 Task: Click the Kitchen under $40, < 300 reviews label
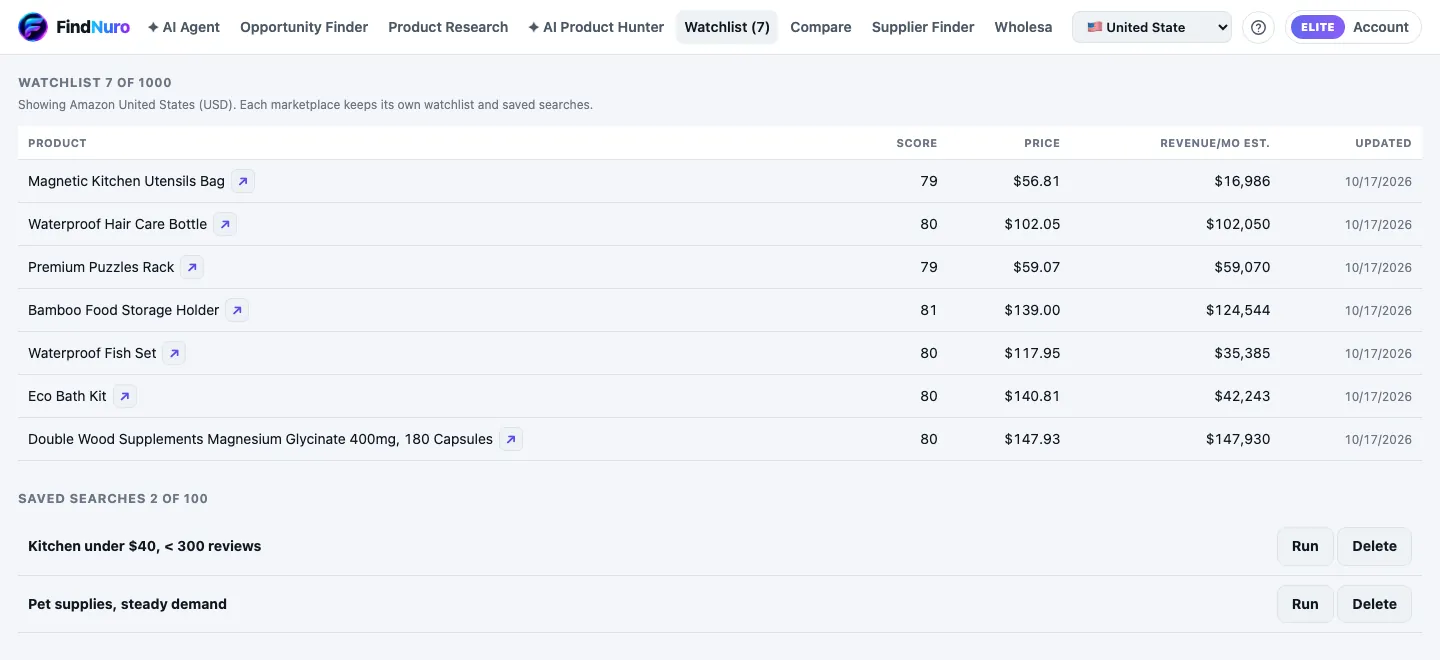click(144, 546)
